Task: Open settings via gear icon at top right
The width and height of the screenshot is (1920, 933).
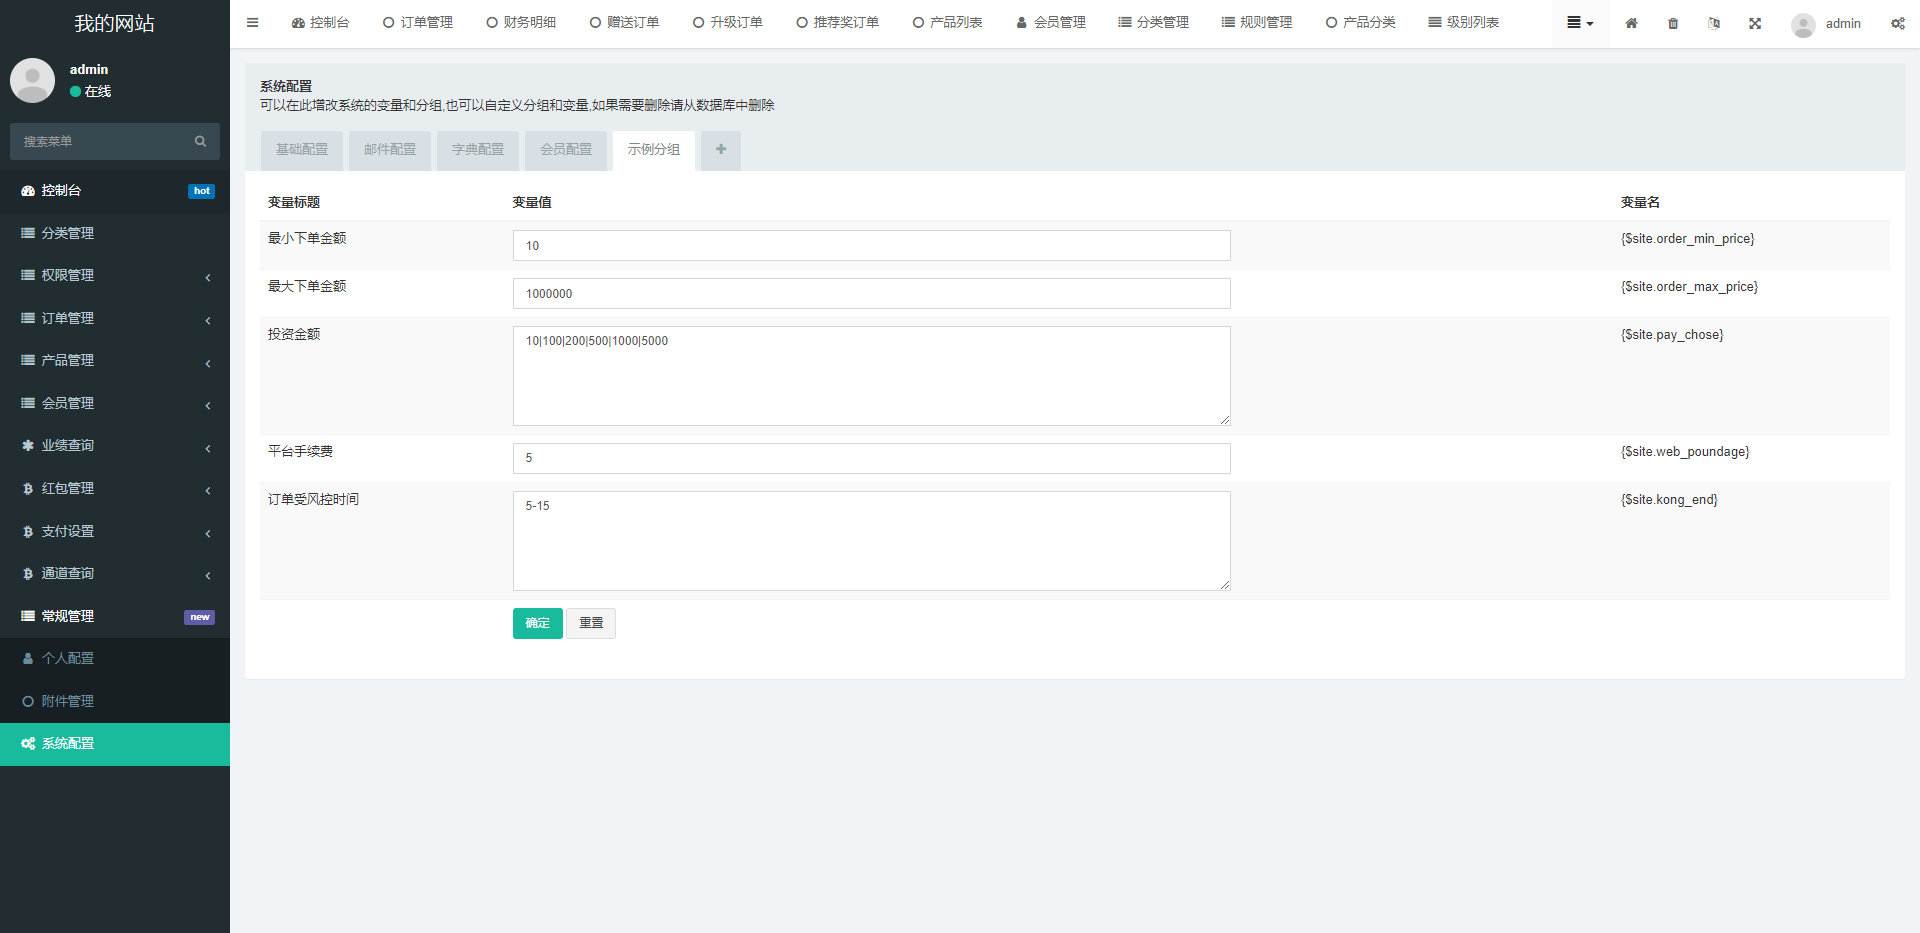Action: point(1898,23)
